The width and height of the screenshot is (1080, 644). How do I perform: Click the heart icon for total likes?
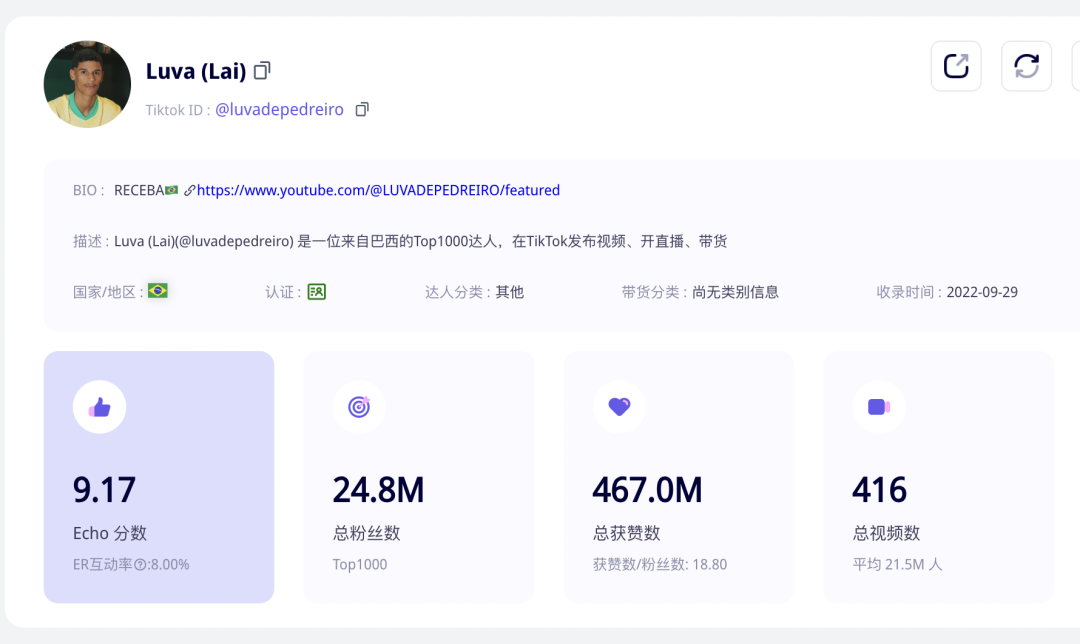pos(619,407)
